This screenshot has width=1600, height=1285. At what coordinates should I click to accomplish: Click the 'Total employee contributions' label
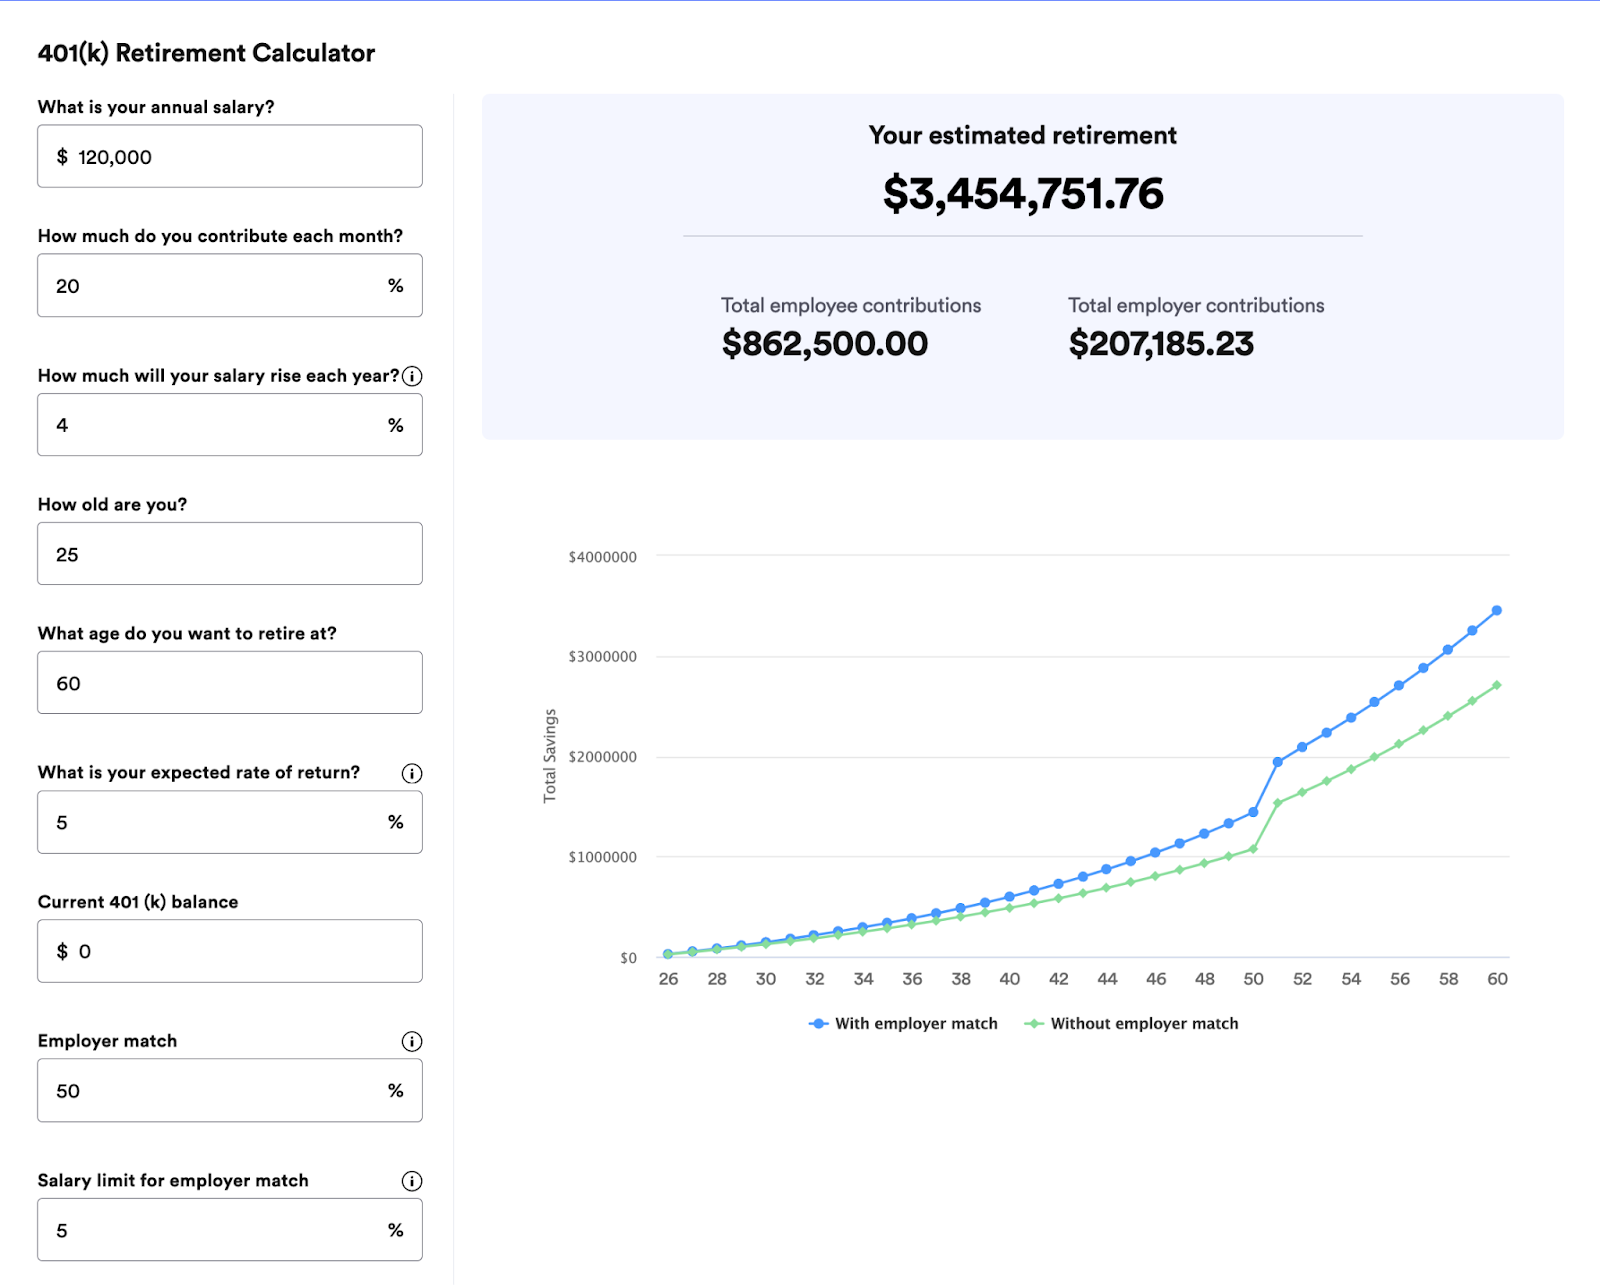pos(851,305)
